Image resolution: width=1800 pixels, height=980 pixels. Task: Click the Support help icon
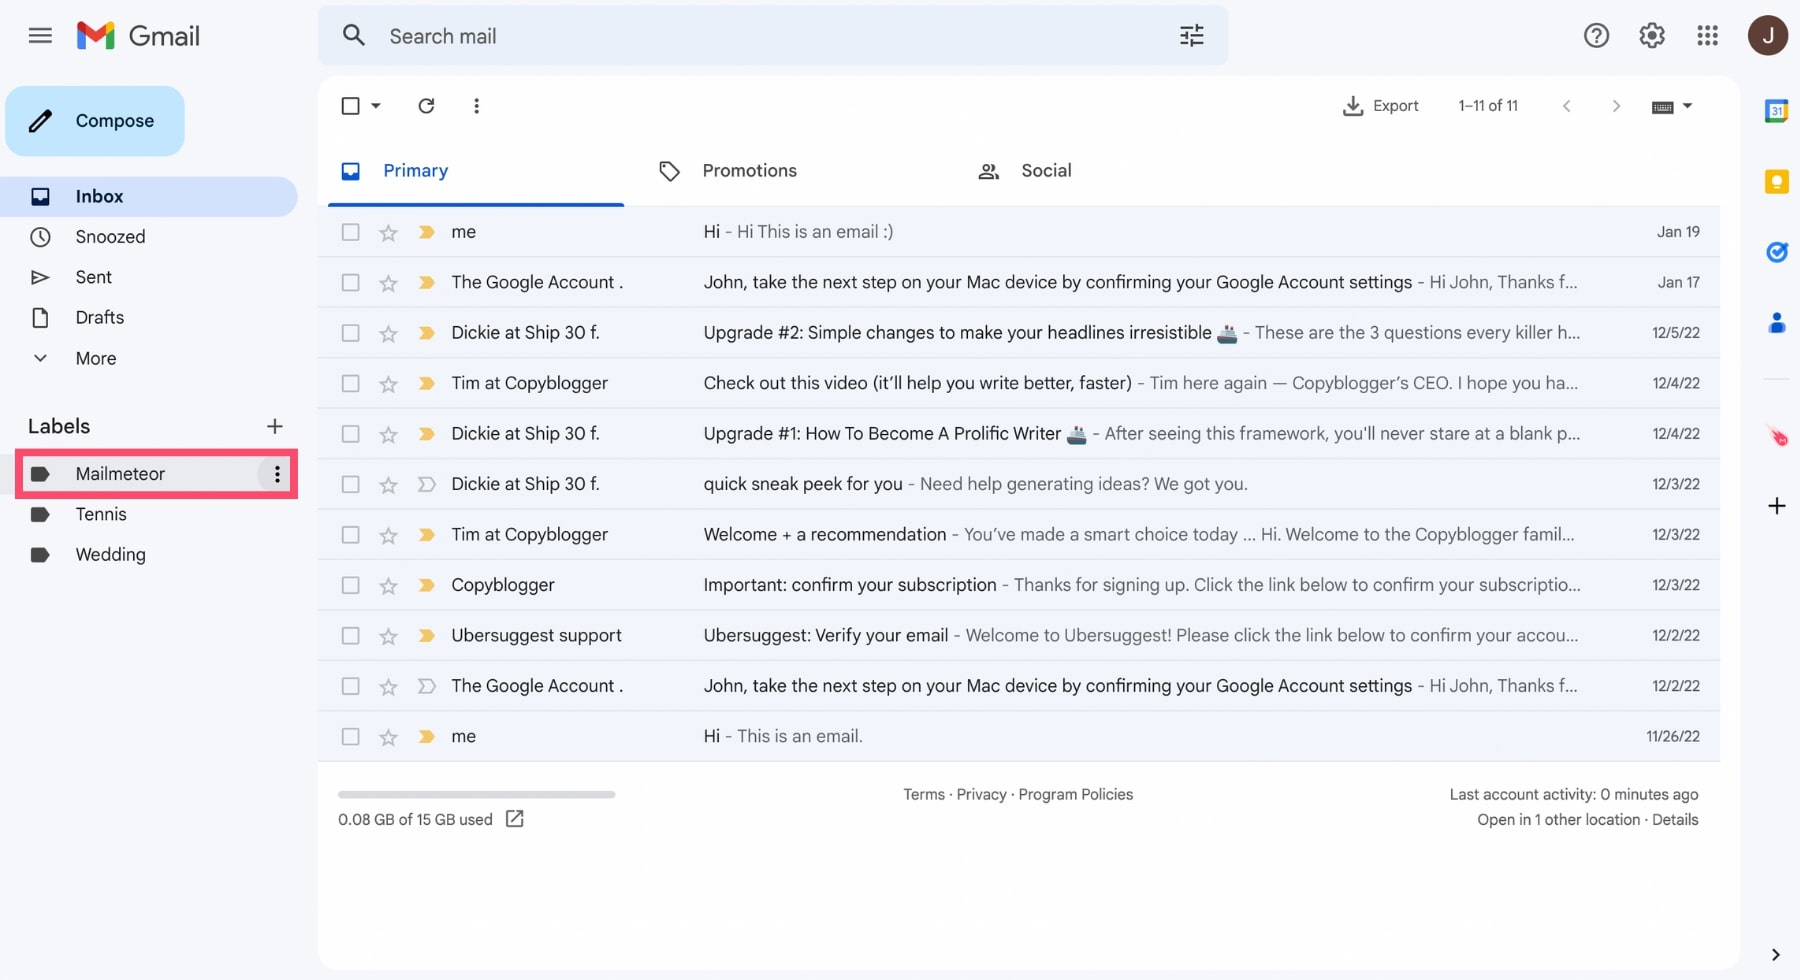coord(1596,36)
